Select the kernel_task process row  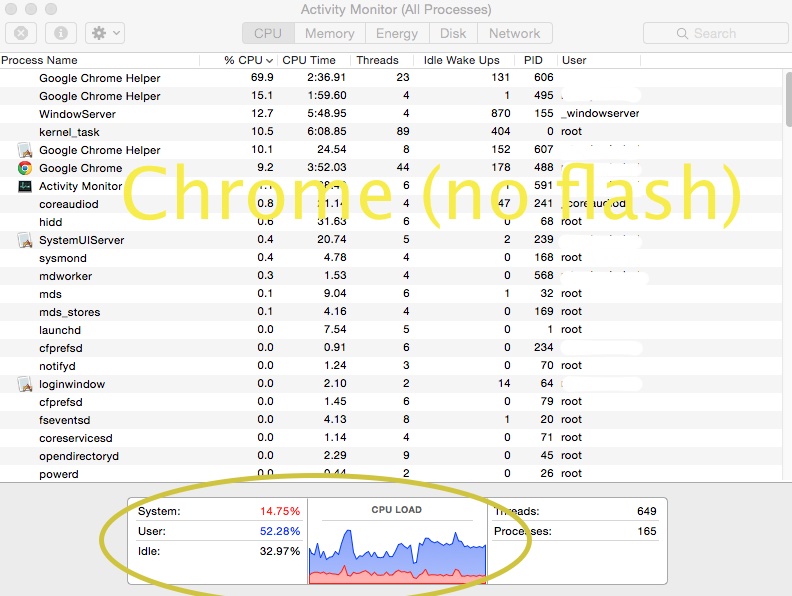391,132
